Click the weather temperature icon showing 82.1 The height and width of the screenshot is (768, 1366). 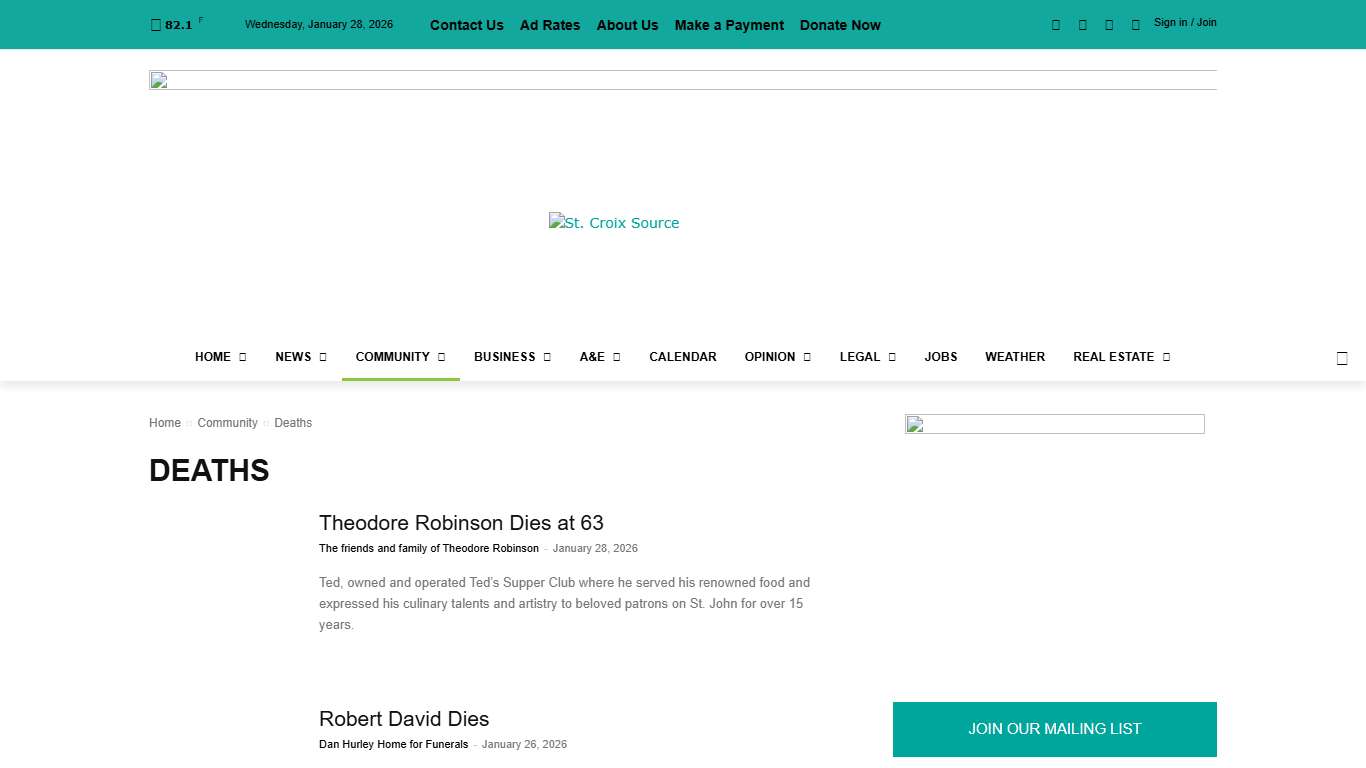[156, 25]
